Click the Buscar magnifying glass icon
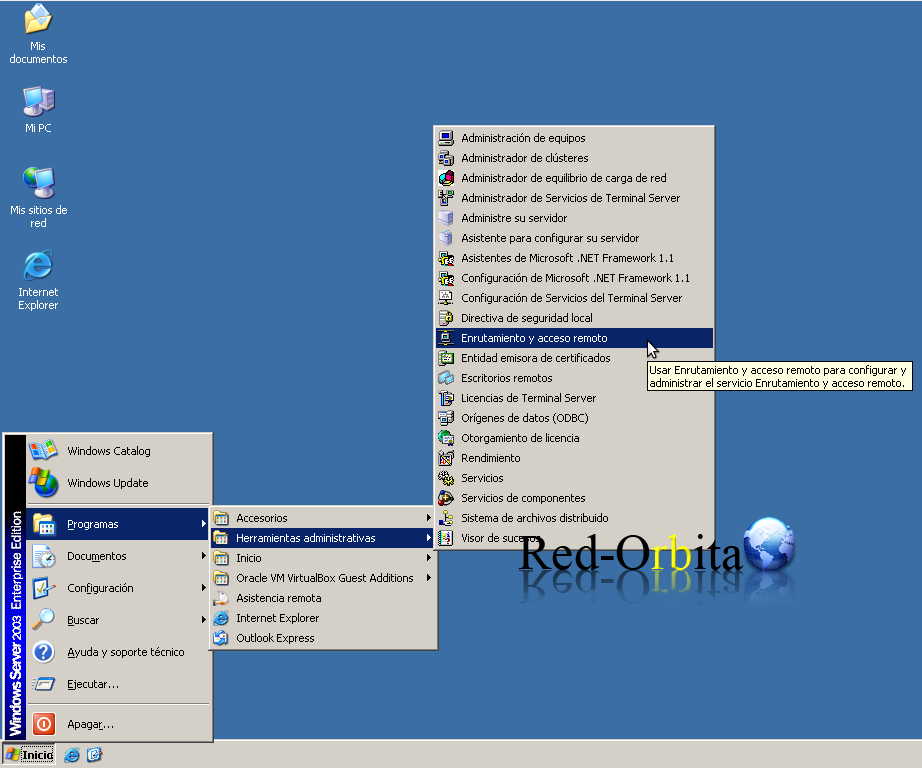 pyautogui.click(x=44, y=620)
